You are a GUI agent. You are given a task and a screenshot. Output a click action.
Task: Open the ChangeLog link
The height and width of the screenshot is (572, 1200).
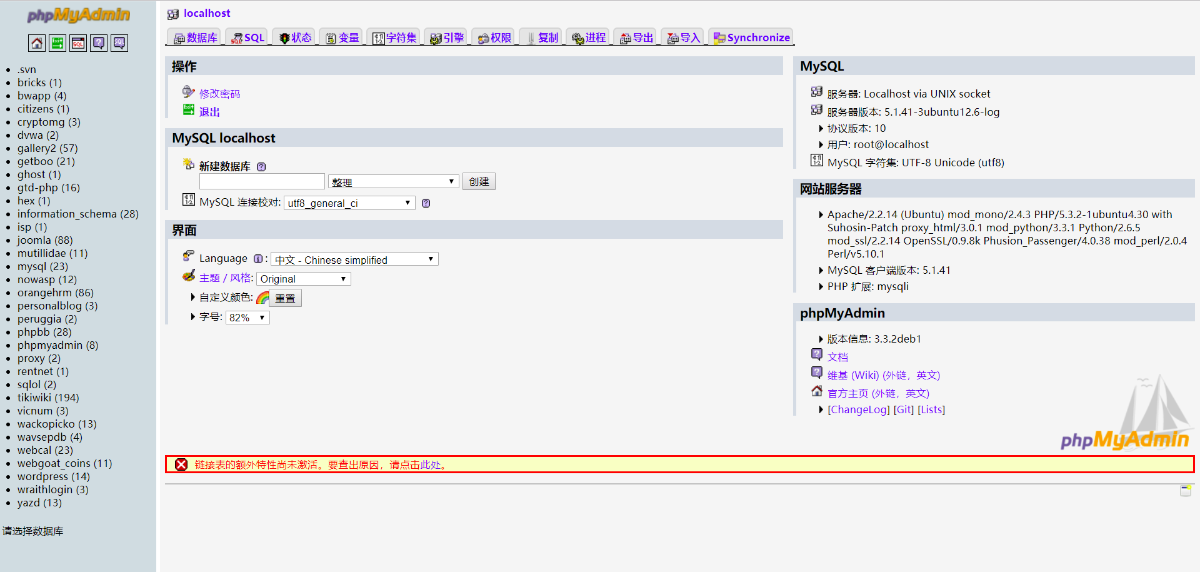[858, 410]
